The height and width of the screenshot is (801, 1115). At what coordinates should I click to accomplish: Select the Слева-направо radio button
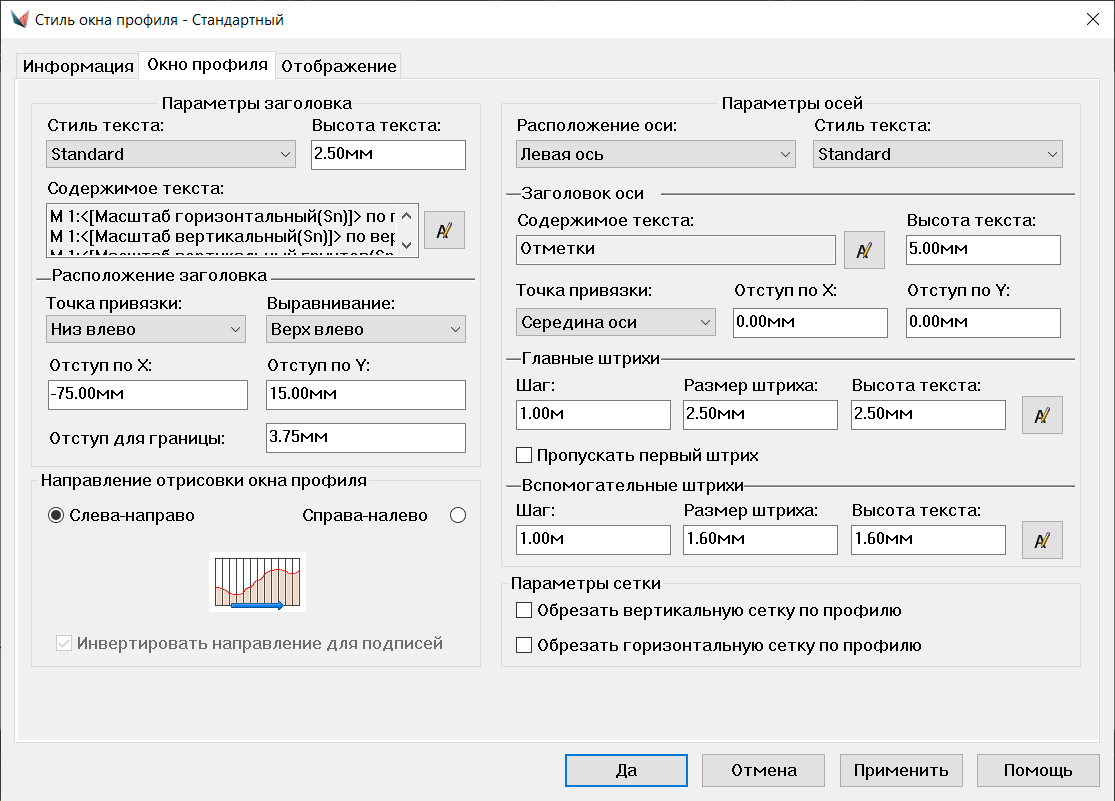click(x=57, y=516)
